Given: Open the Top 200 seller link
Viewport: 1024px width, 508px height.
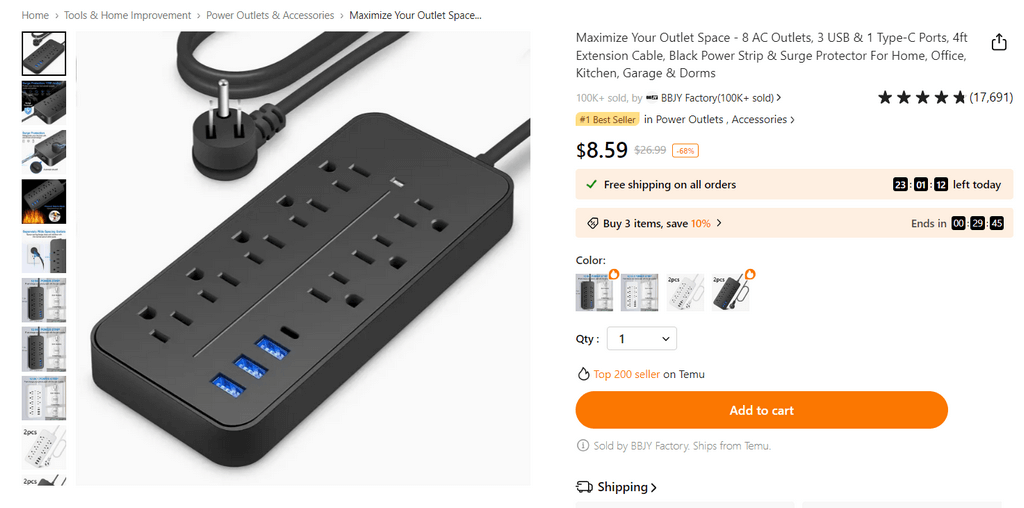Looking at the screenshot, I should pos(627,374).
